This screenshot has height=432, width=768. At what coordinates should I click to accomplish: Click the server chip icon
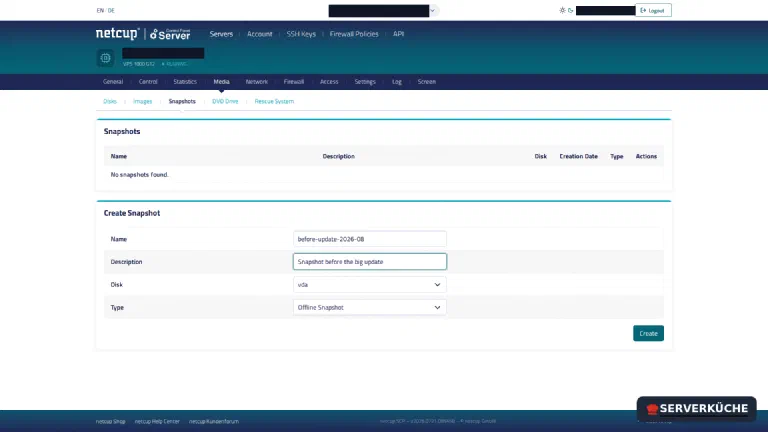pyautogui.click(x=105, y=58)
